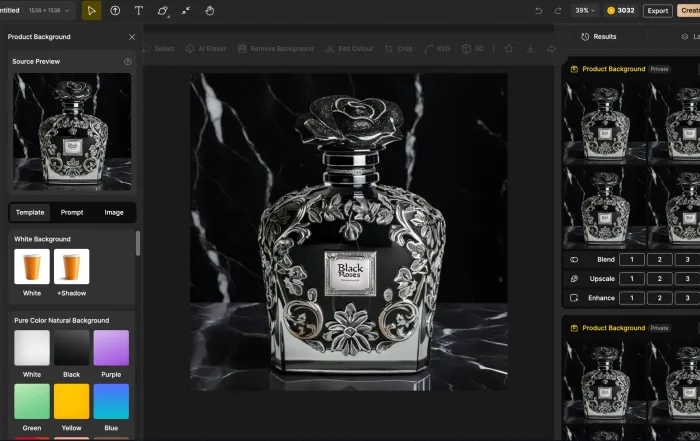Image resolution: width=700 pixels, height=441 pixels.
Task: Click Enhance option 2
Action: [659, 298]
